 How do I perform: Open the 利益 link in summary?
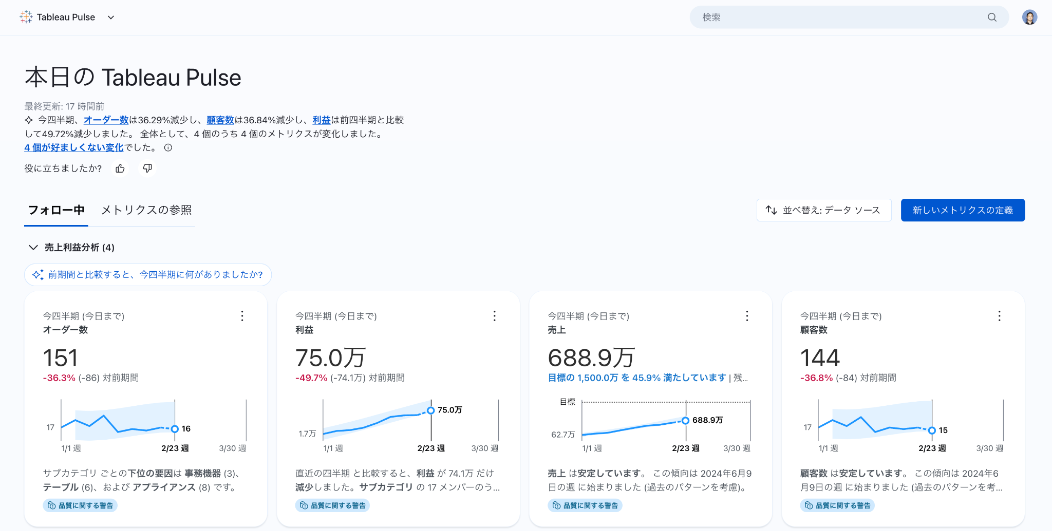coord(321,120)
